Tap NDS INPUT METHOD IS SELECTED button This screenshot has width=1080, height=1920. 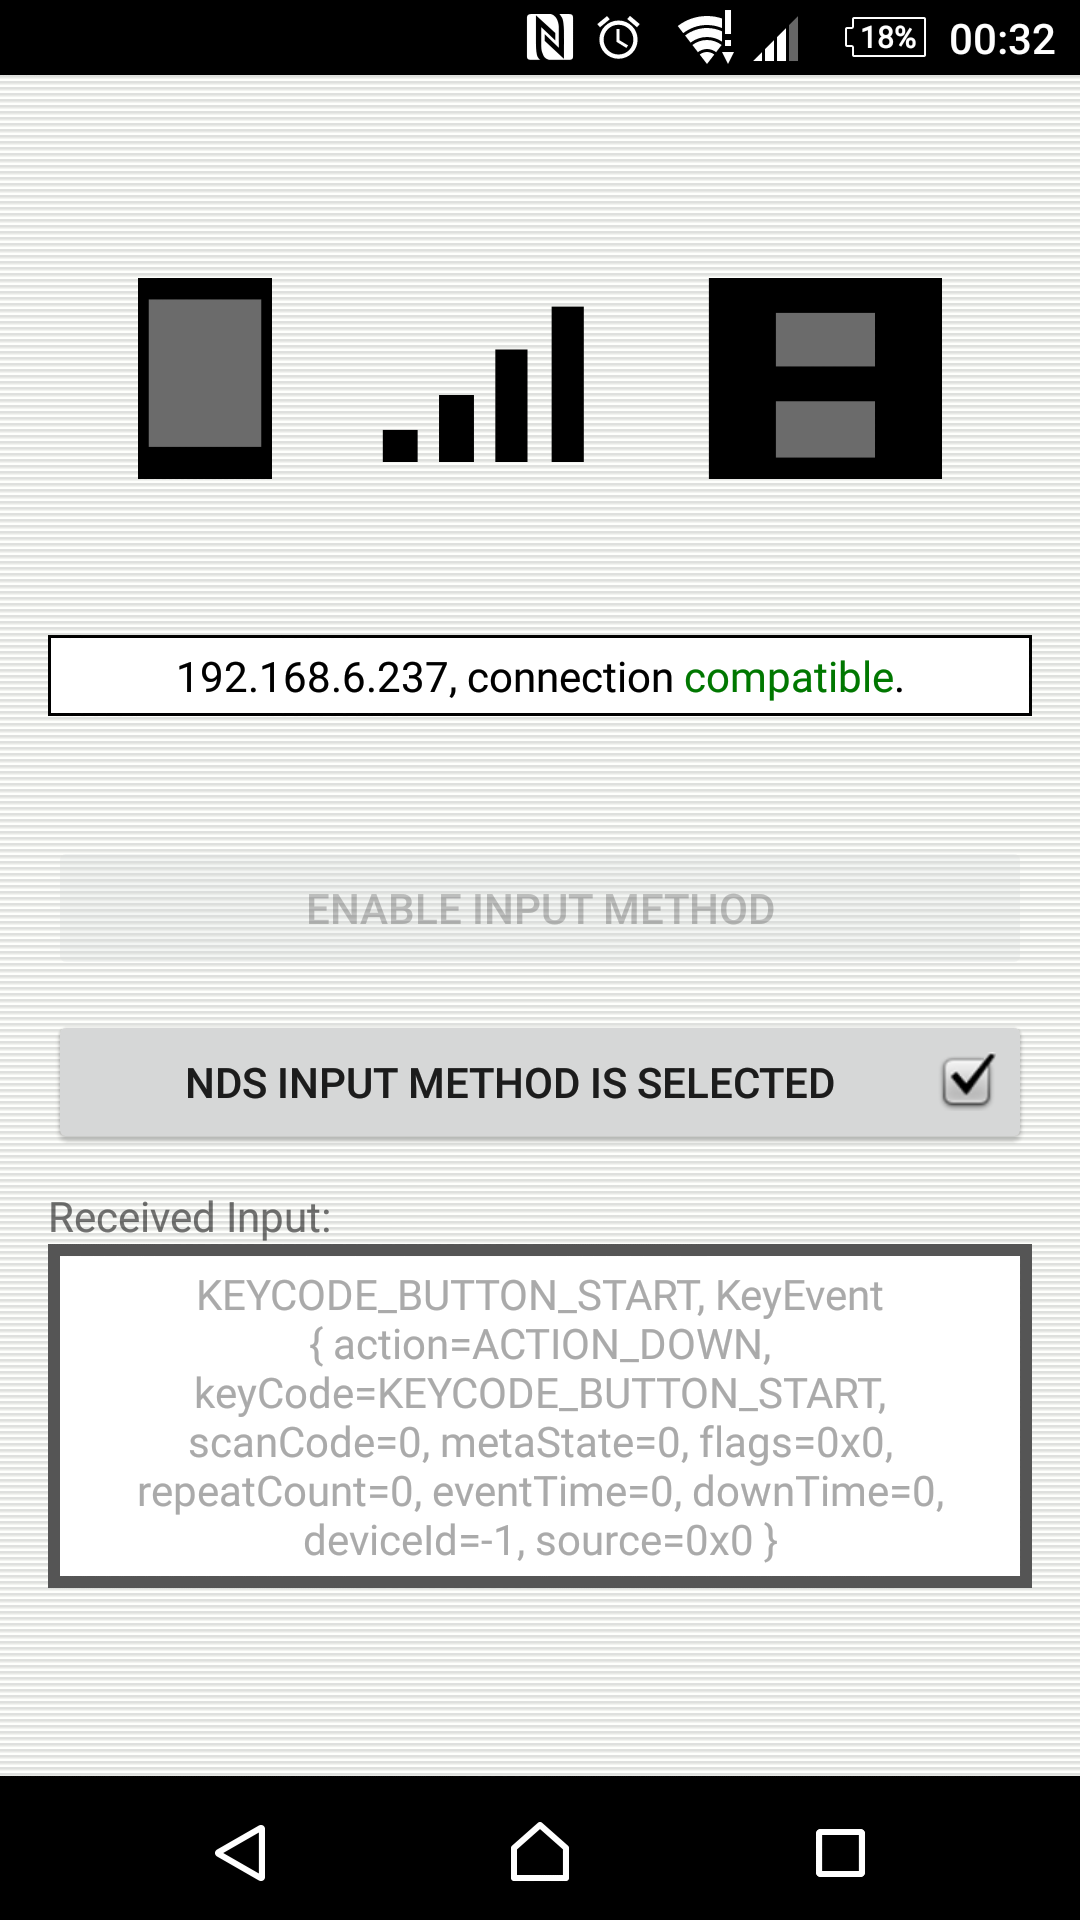coord(540,1083)
